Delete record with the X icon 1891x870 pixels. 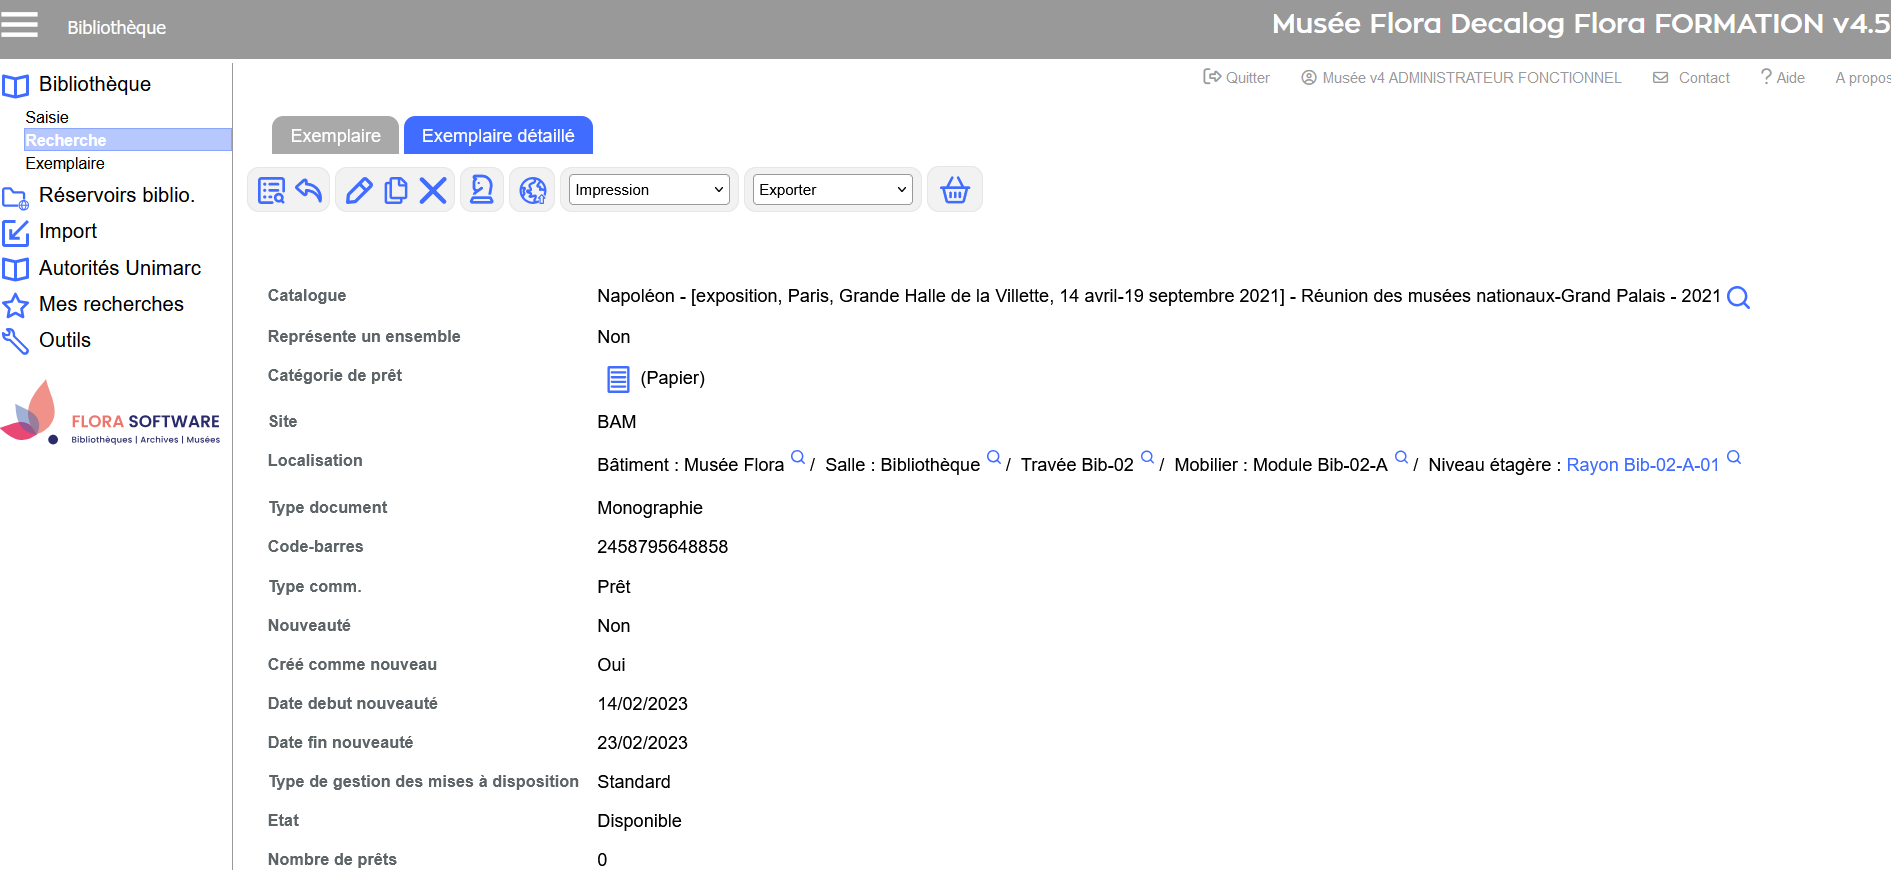[x=433, y=190]
